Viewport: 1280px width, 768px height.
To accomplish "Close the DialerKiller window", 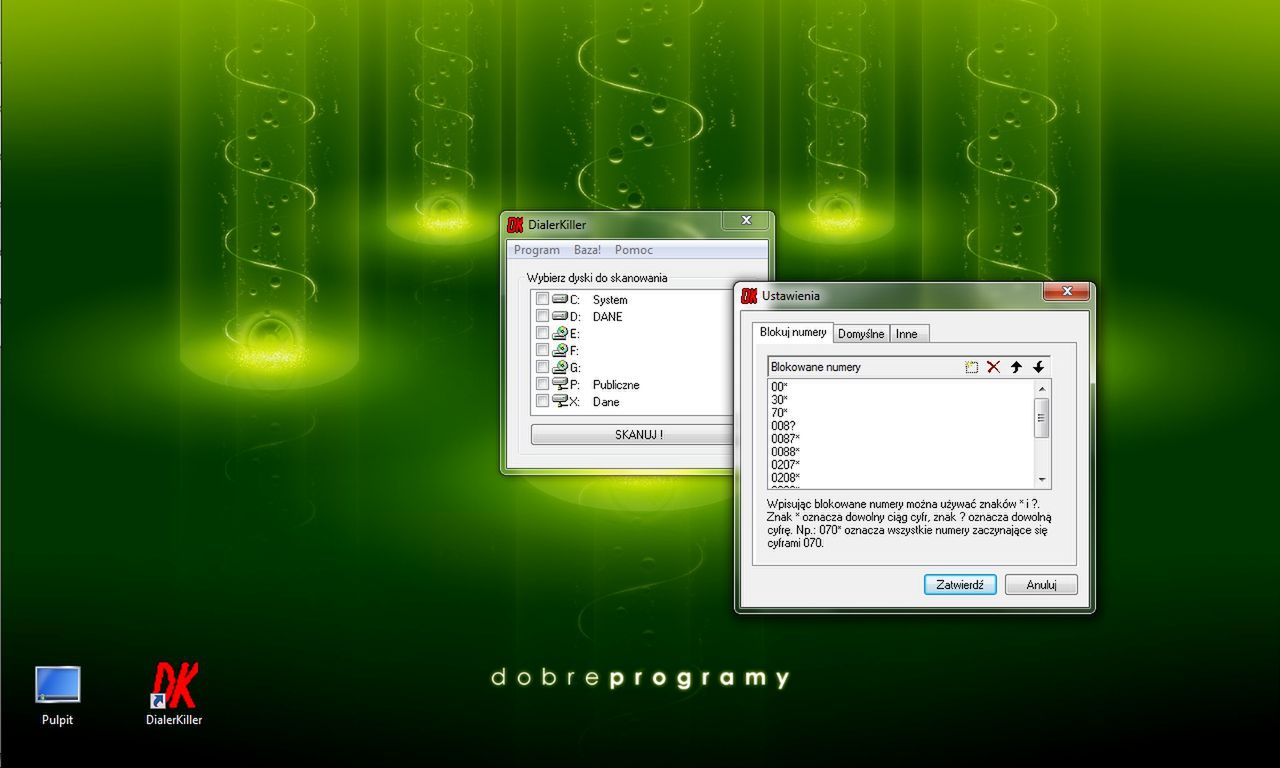I will [746, 221].
